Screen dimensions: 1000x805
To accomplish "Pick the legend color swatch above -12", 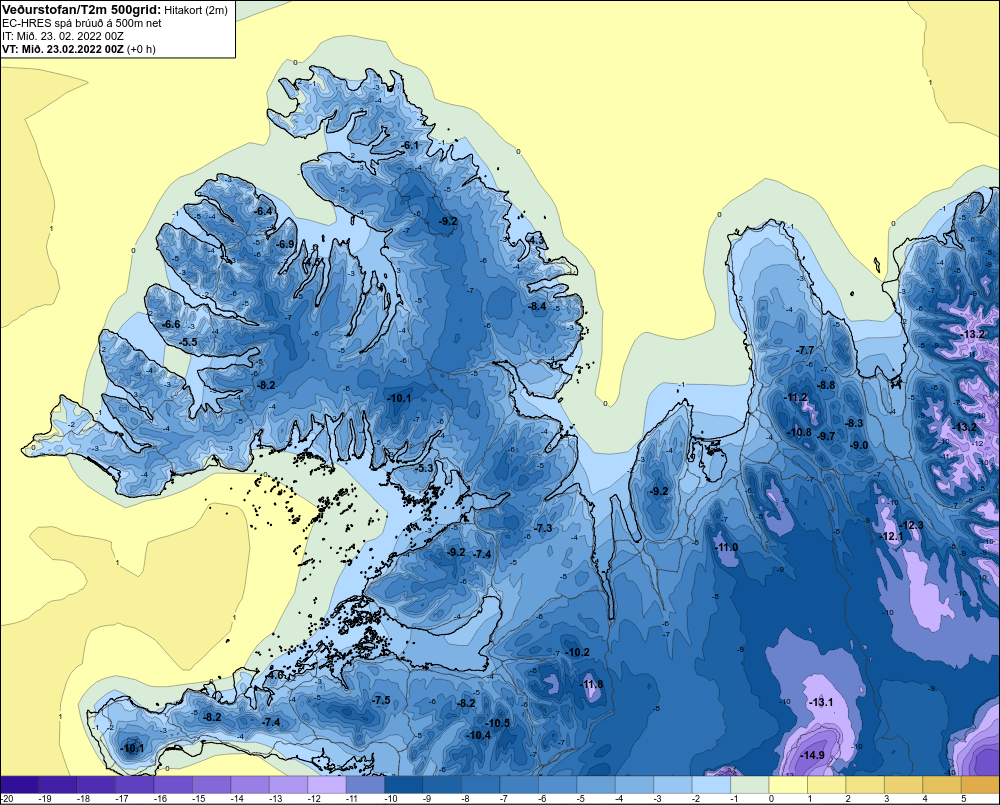I will 327,785.
